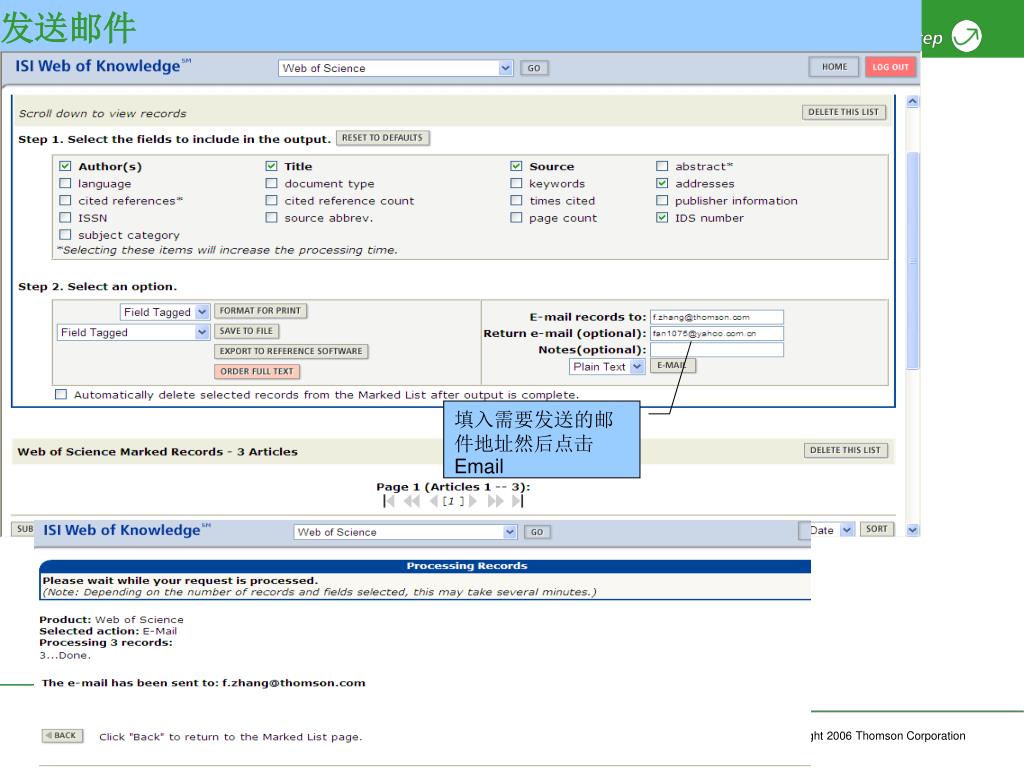Toggle the Author(s) checkbox
This screenshot has height=768, width=1024.
pyautogui.click(x=65, y=166)
